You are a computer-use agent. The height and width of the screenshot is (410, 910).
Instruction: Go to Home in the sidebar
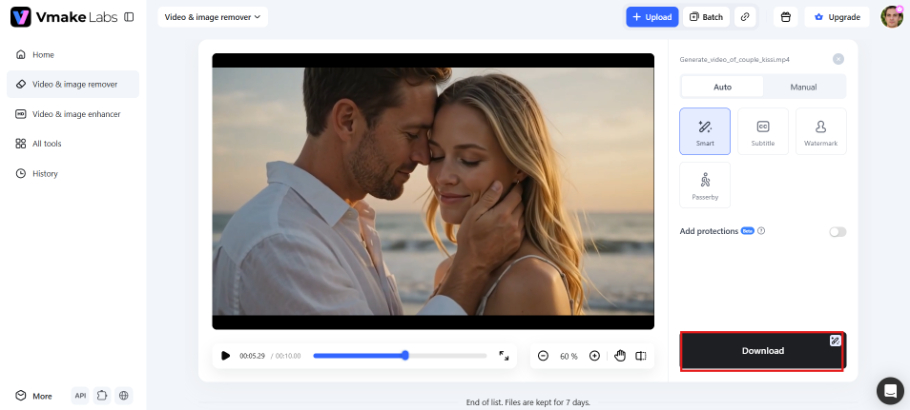pos(73,55)
